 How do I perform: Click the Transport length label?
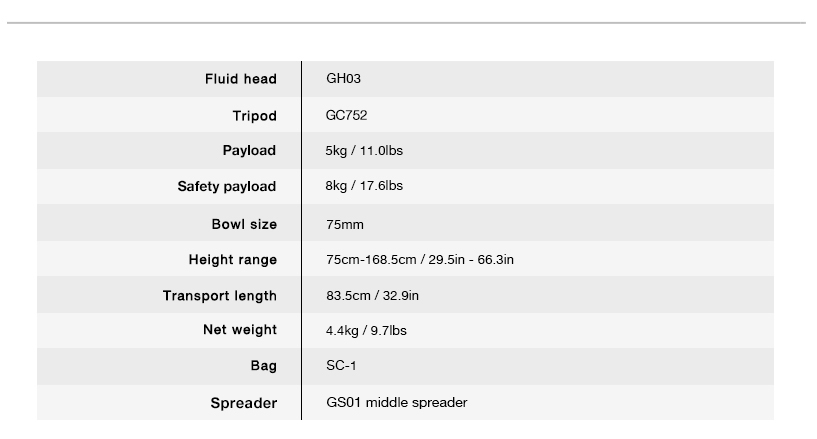(220, 296)
